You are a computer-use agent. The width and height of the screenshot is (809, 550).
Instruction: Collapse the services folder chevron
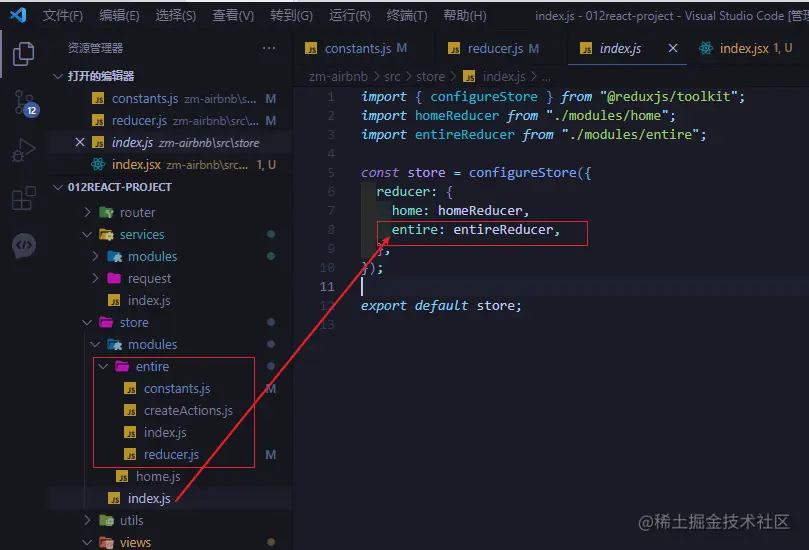point(87,234)
